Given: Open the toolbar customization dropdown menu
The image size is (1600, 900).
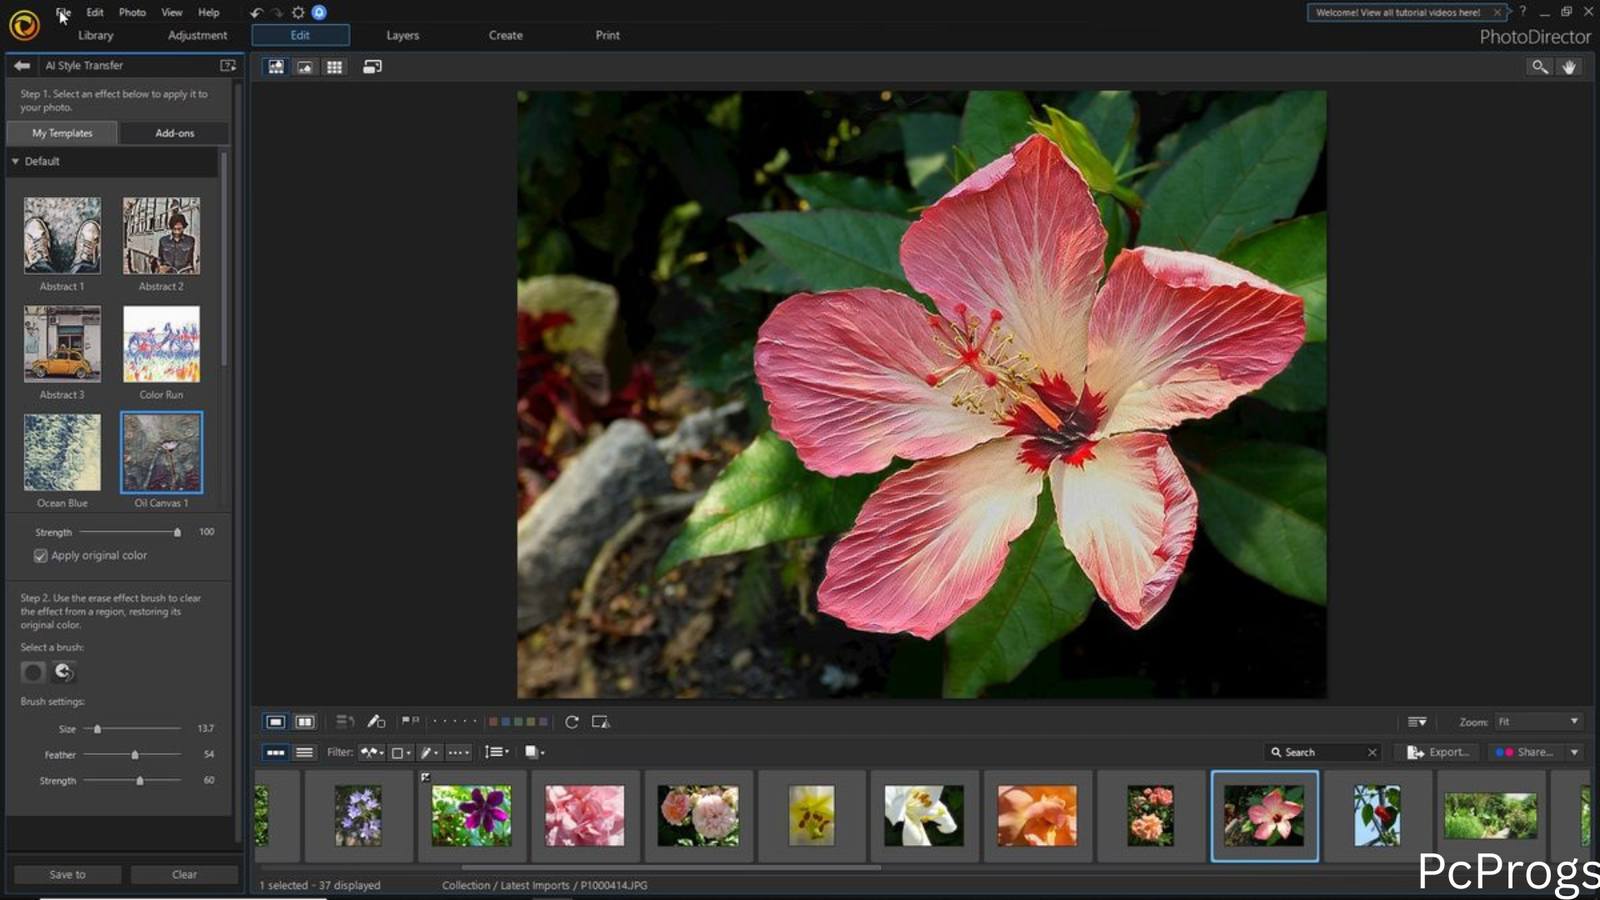Looking at the screenshot, I should click(x=1417, y=722).
